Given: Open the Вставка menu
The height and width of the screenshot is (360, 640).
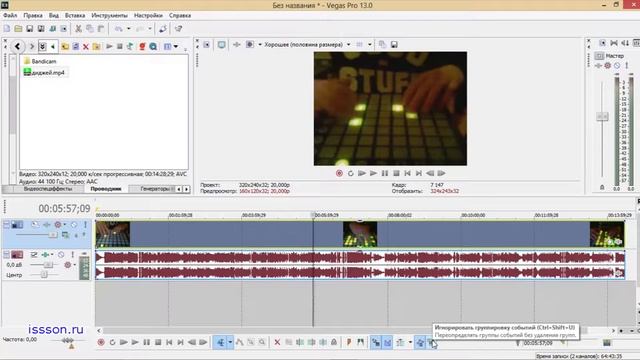Looking at the screenshot, I should (75, 16).
